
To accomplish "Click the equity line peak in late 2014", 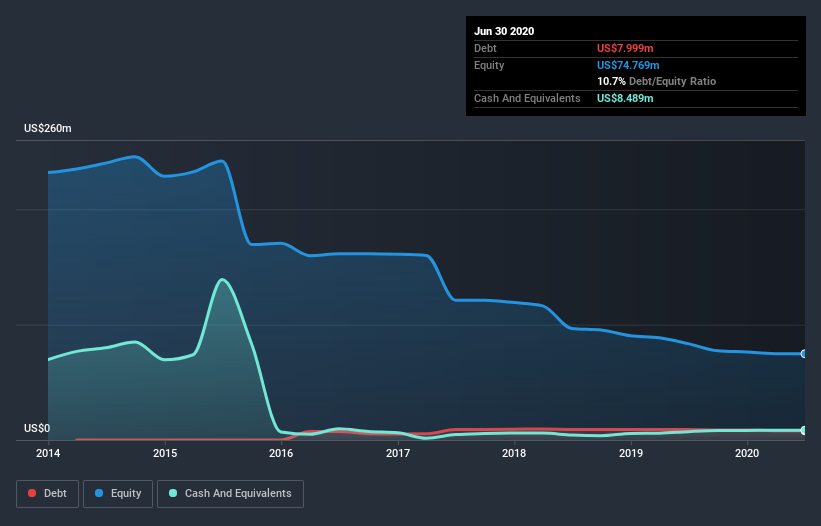I will pos(136,156).
